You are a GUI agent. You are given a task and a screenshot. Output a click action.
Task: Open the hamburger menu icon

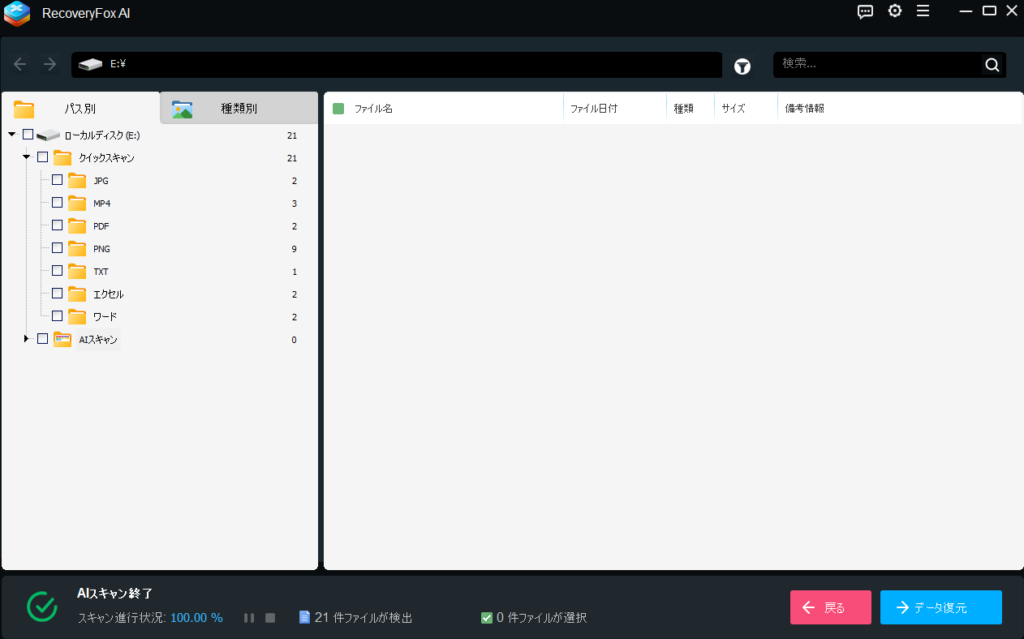coord(923,11)
